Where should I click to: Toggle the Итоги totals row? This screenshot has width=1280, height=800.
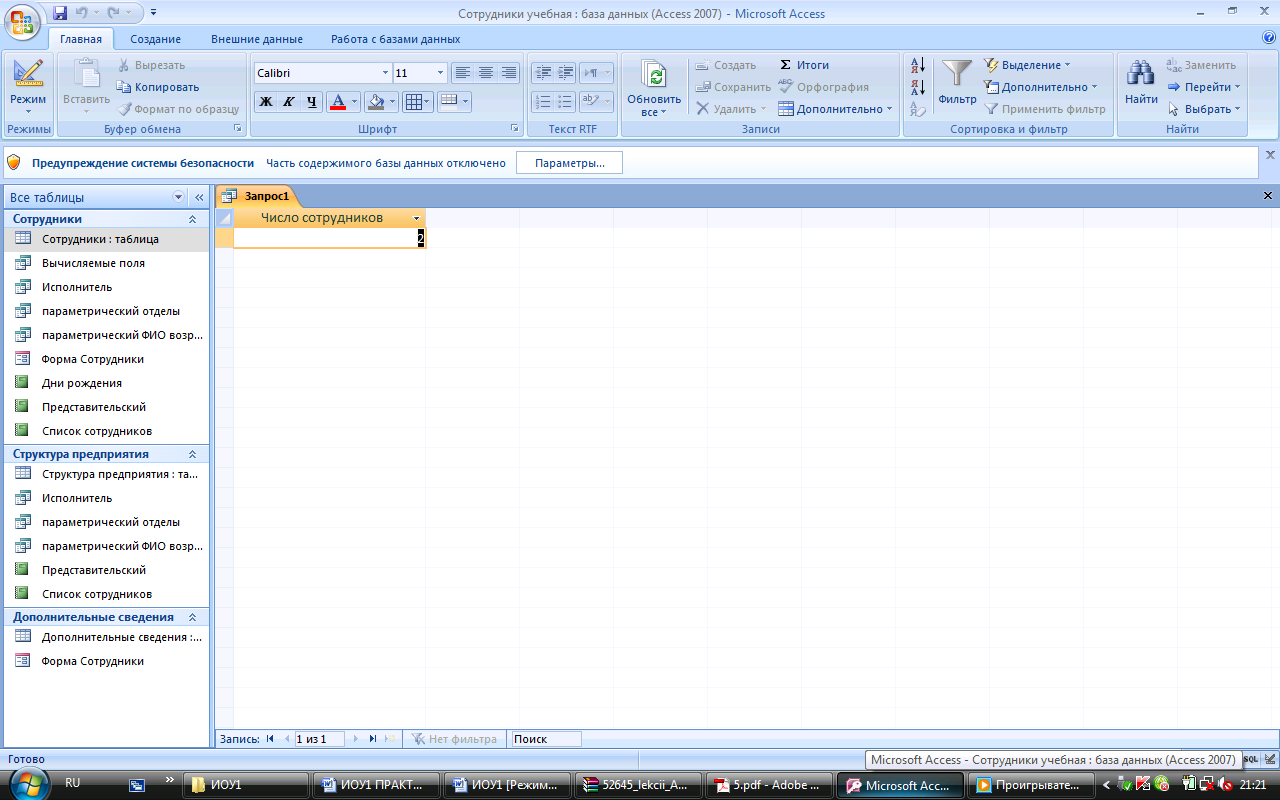click(x=804, y=65)
